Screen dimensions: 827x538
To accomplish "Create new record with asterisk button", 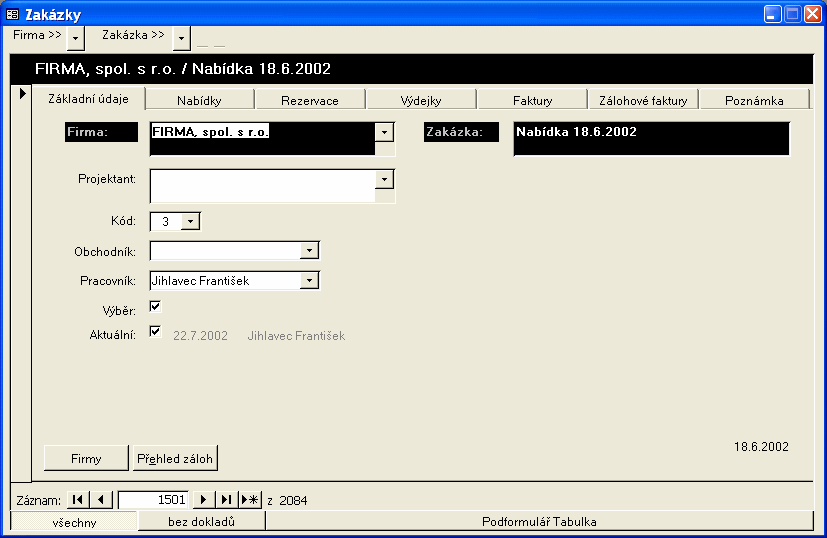I will pos(250,499).
